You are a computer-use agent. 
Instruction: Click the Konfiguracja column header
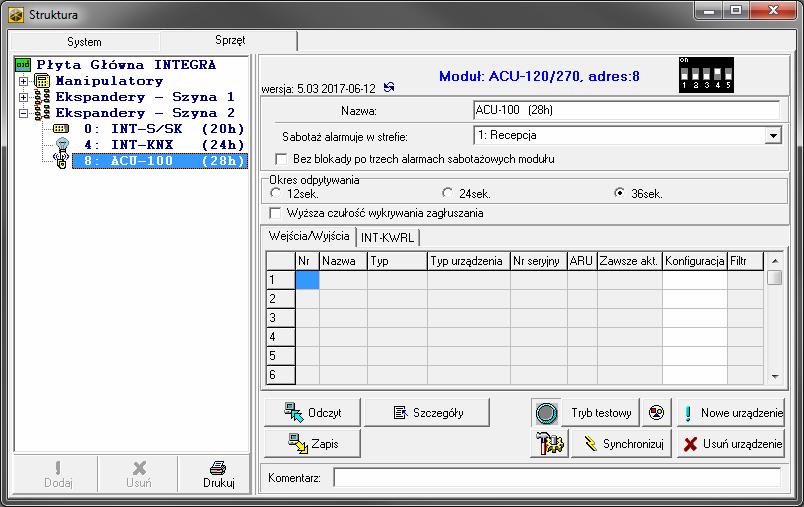point(695,261)
